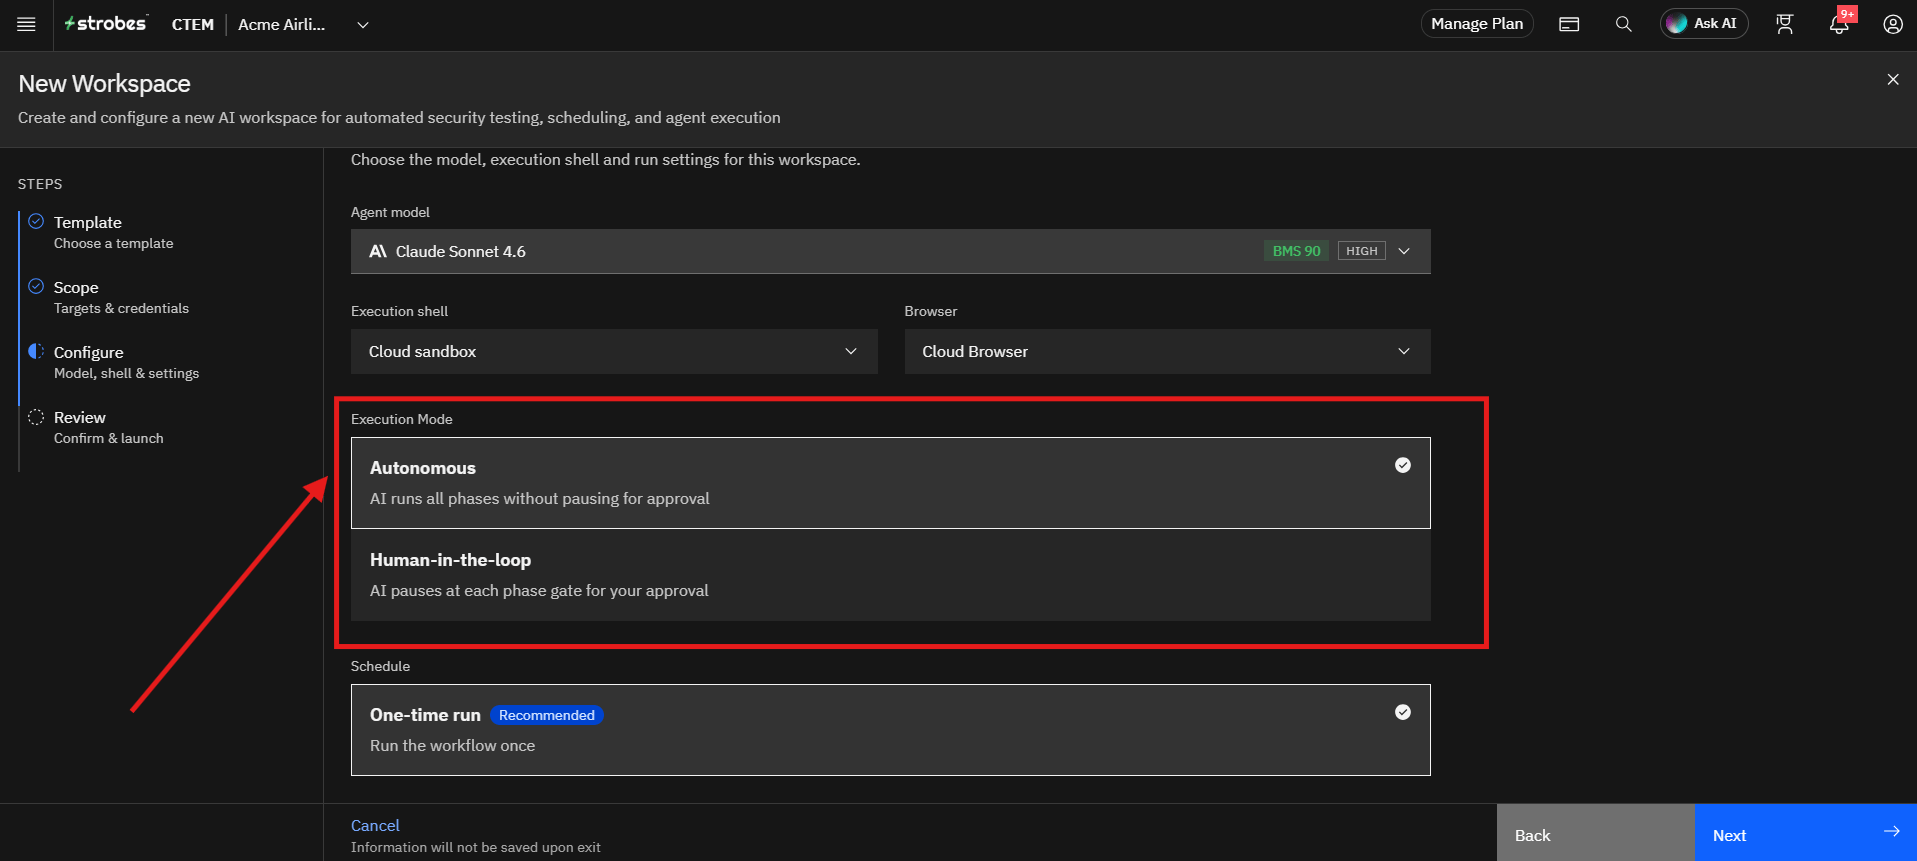Open the Browser dropdown
The width and height of the screenshot is (1917, 861).
1167,351
